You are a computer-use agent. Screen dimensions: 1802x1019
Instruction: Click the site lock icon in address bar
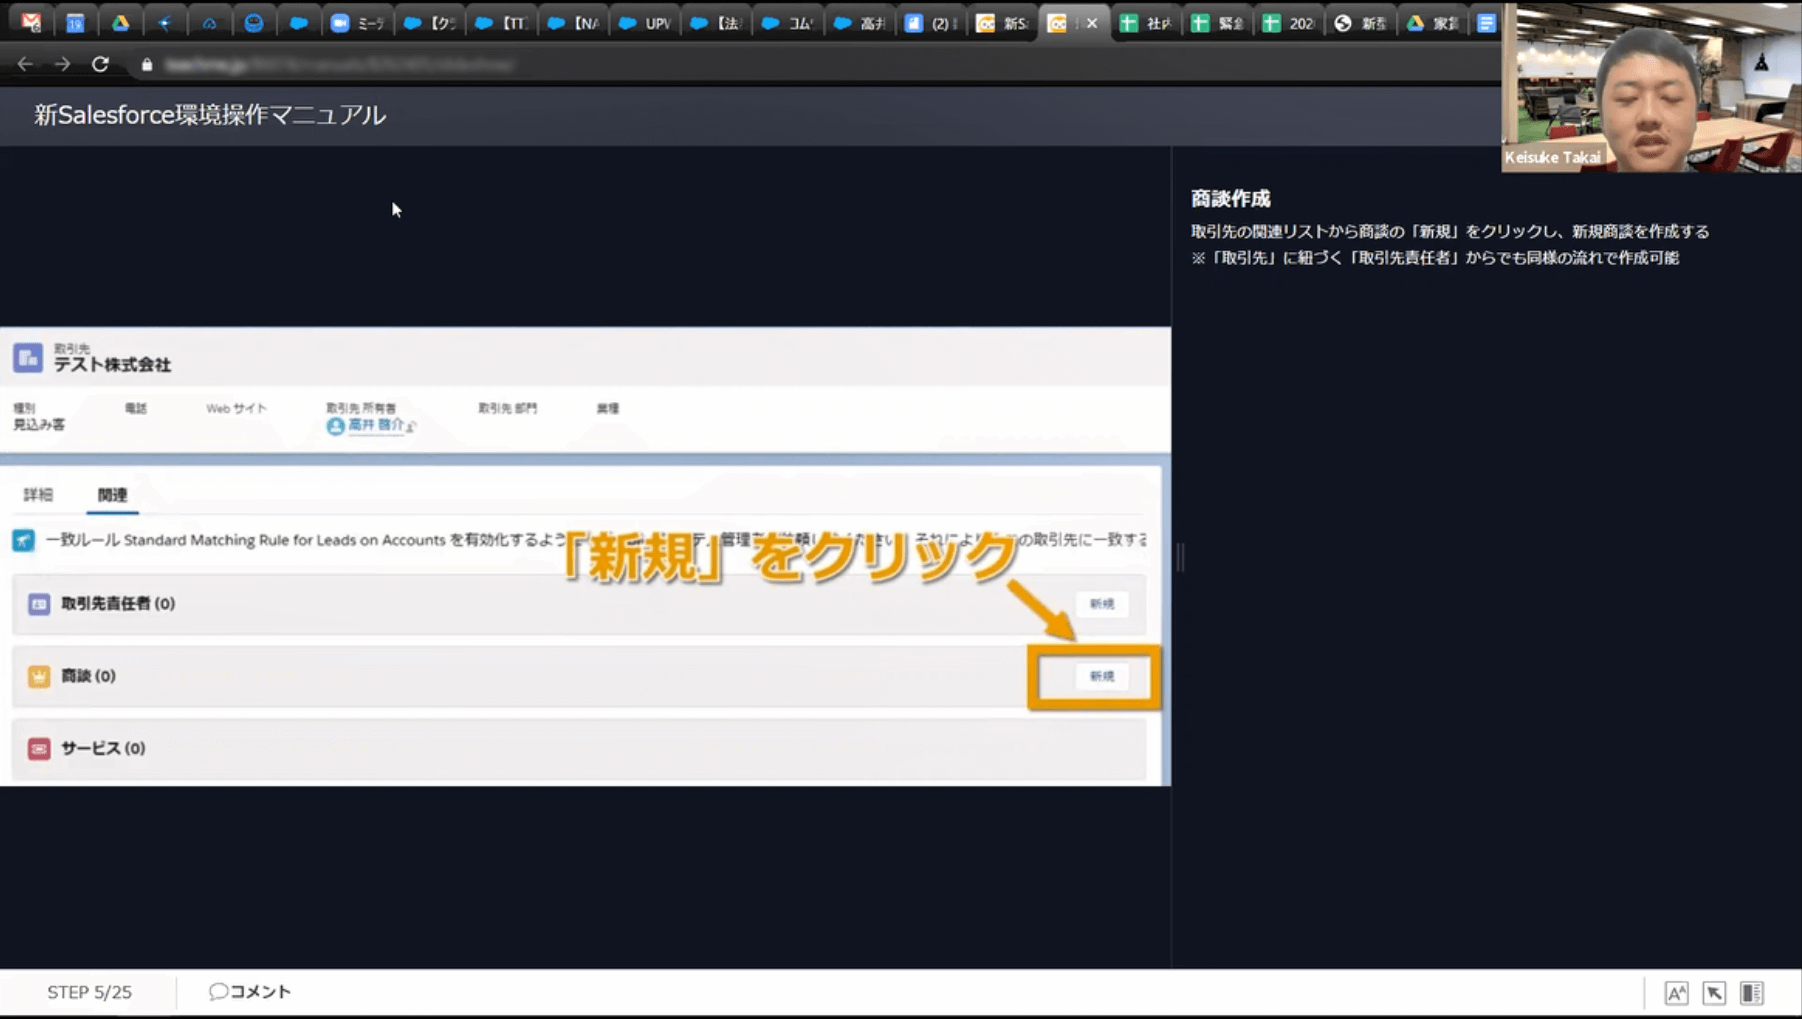[x=147, y=64]
